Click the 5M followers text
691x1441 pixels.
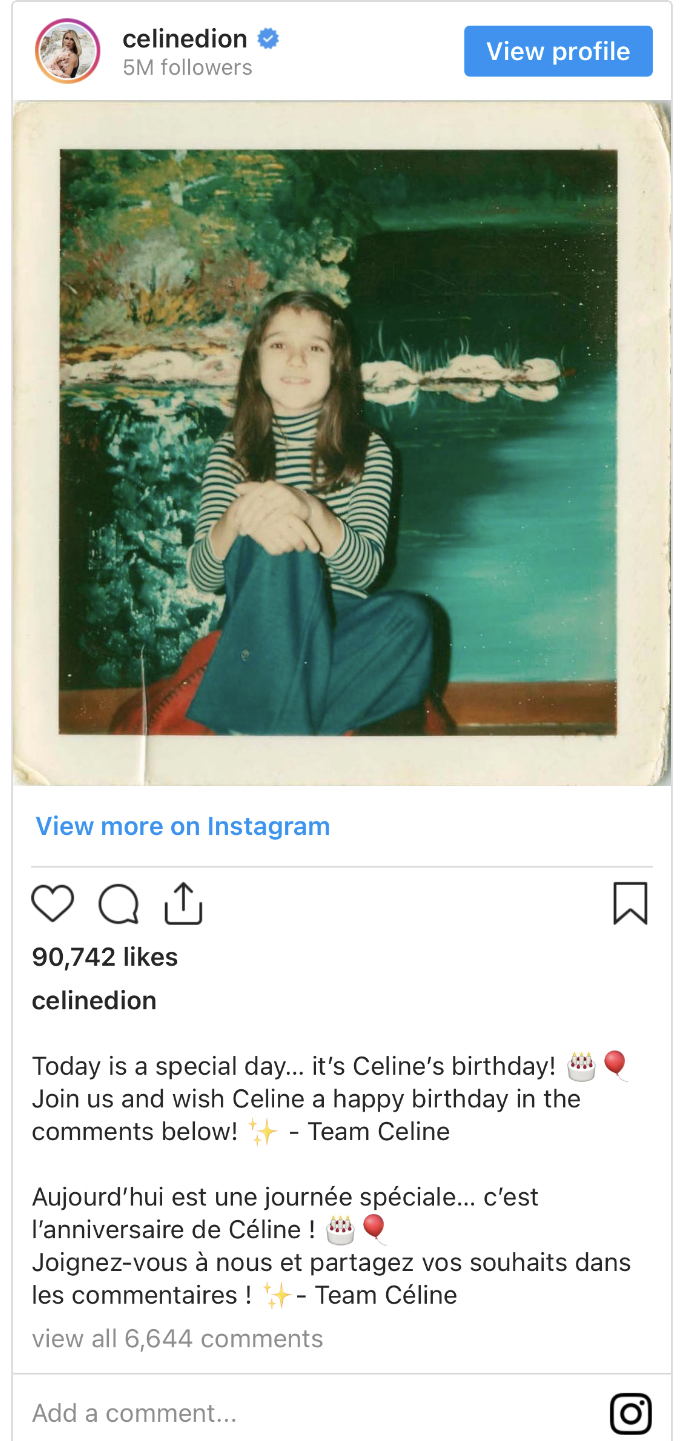coord(187,68)
